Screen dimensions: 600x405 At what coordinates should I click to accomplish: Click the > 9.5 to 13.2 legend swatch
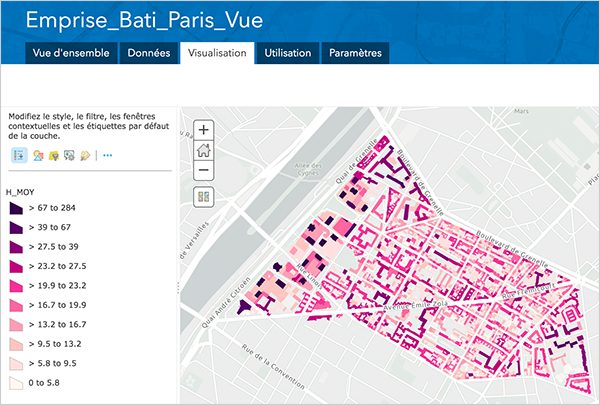click(x=16, y=344)
